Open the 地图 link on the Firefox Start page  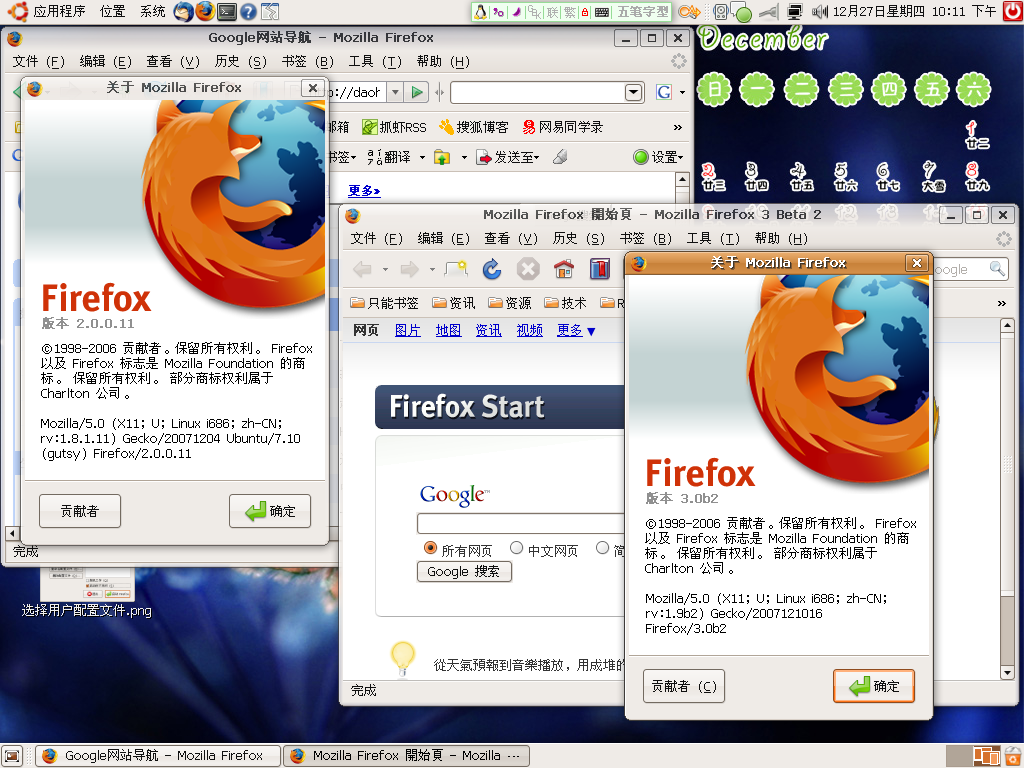[448, 330]
